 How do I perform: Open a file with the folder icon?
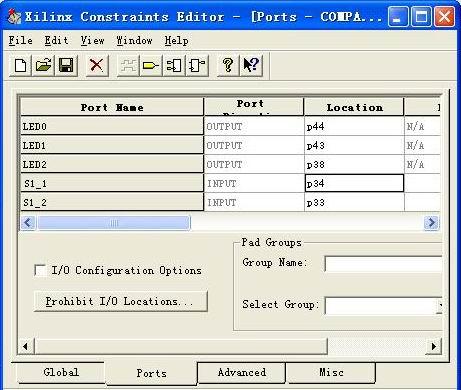[43, 65]
